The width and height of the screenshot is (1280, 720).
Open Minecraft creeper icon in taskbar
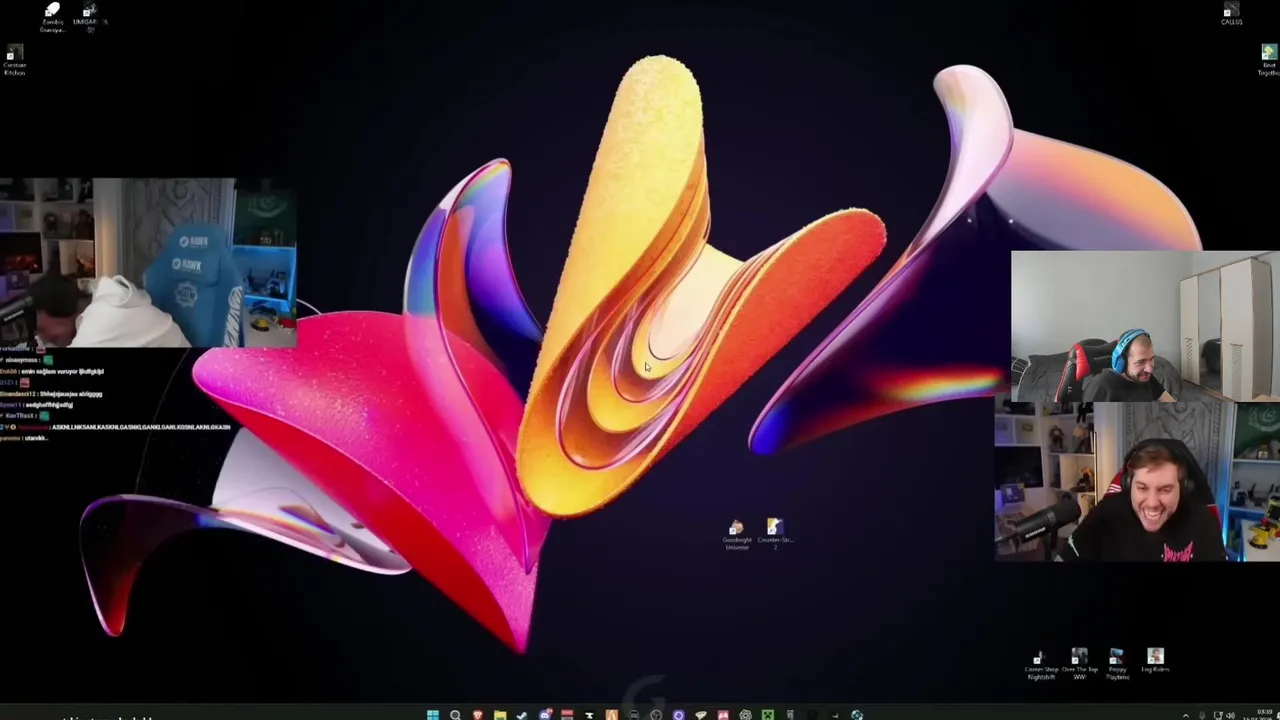pyautogui.click(x=767, y=715)
